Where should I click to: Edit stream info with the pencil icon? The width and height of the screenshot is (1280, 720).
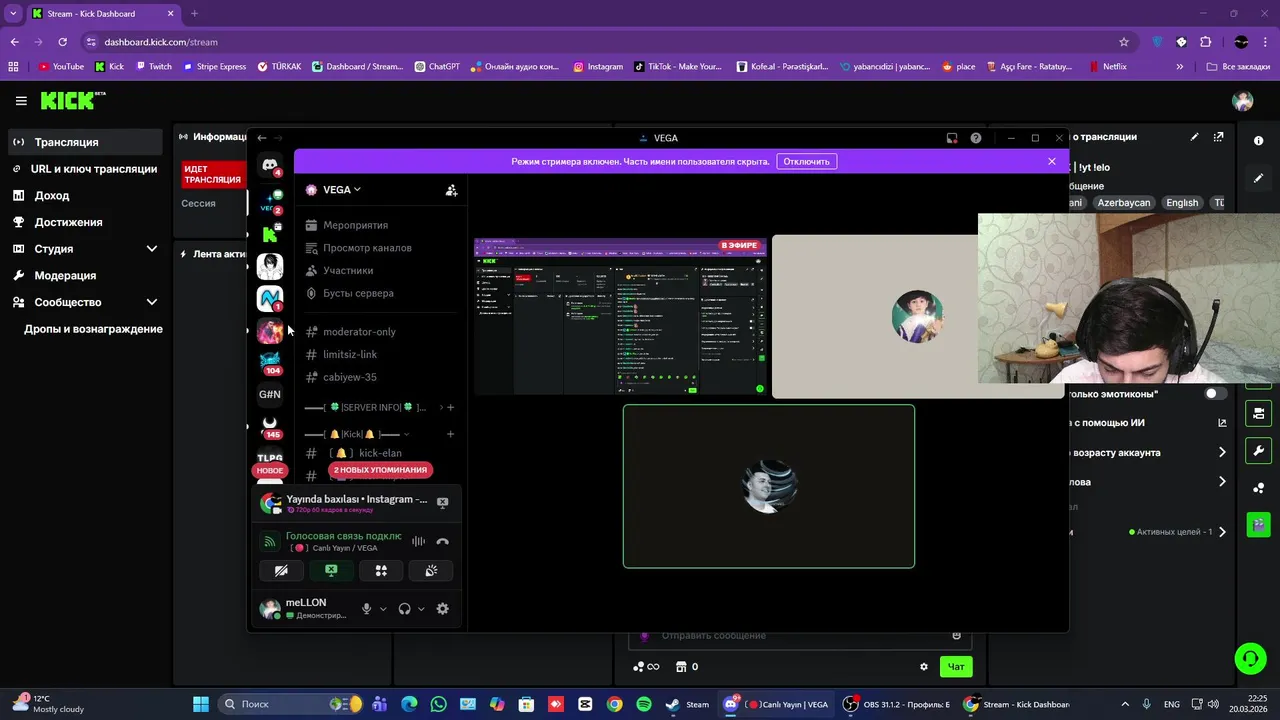1194,137
